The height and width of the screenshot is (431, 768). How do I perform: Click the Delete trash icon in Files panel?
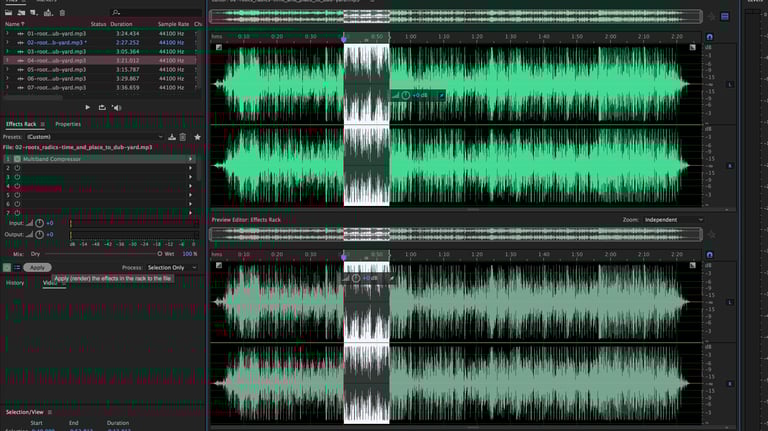click(x=63, y=12)
